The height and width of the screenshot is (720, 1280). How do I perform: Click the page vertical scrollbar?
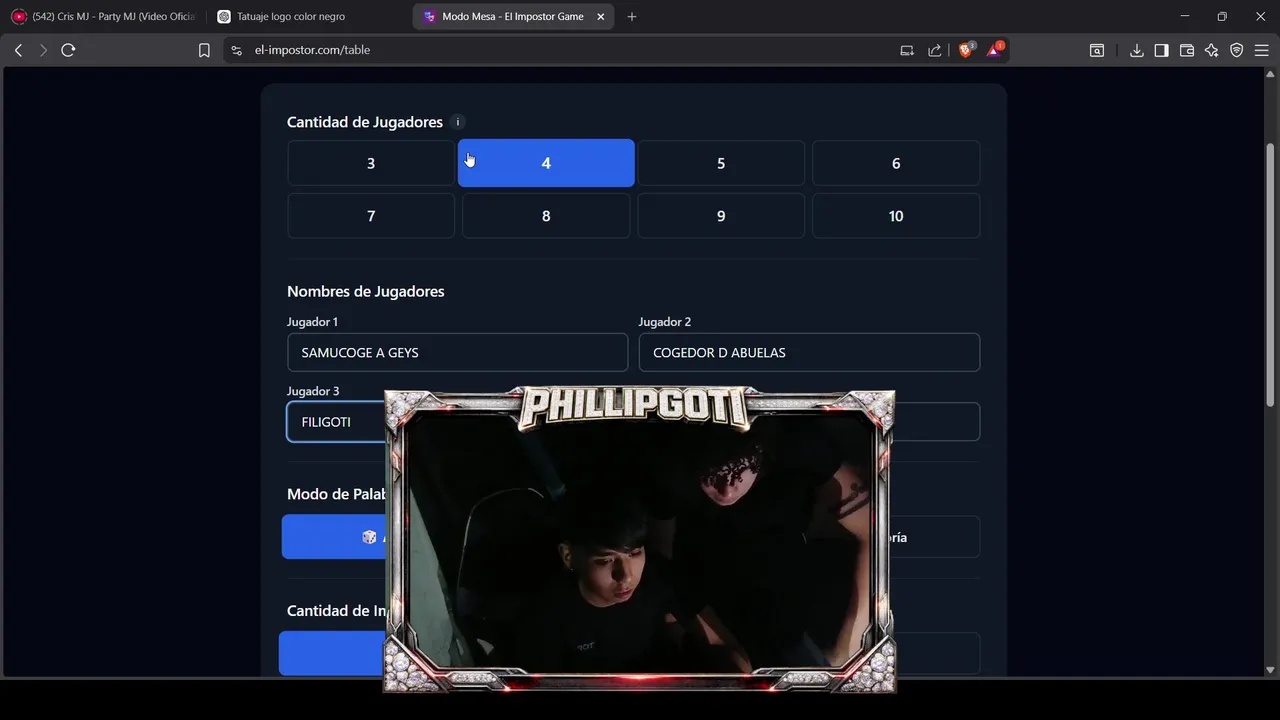1271,275
